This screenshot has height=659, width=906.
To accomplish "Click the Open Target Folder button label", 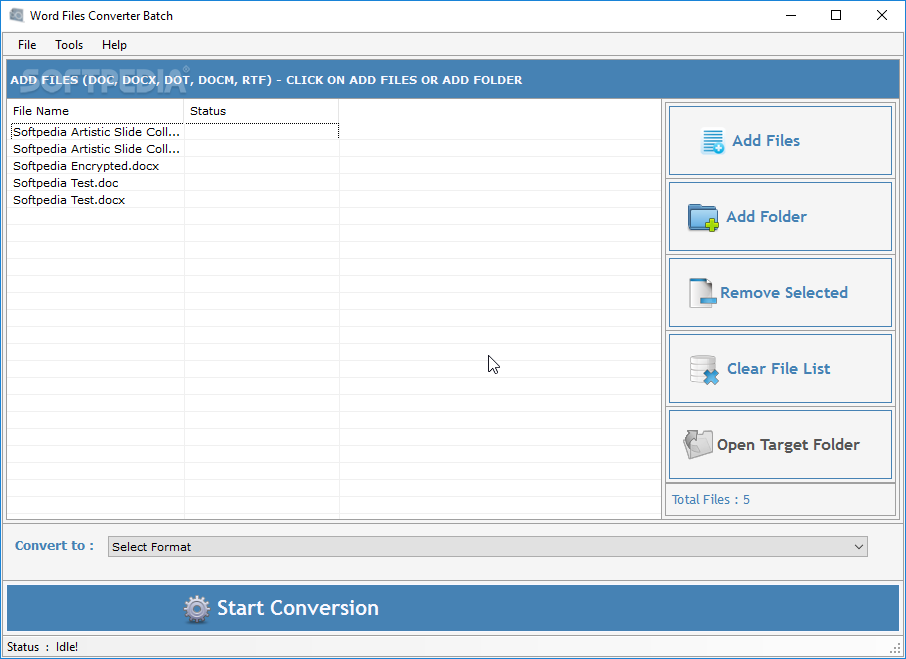I will tap(788, 445).
